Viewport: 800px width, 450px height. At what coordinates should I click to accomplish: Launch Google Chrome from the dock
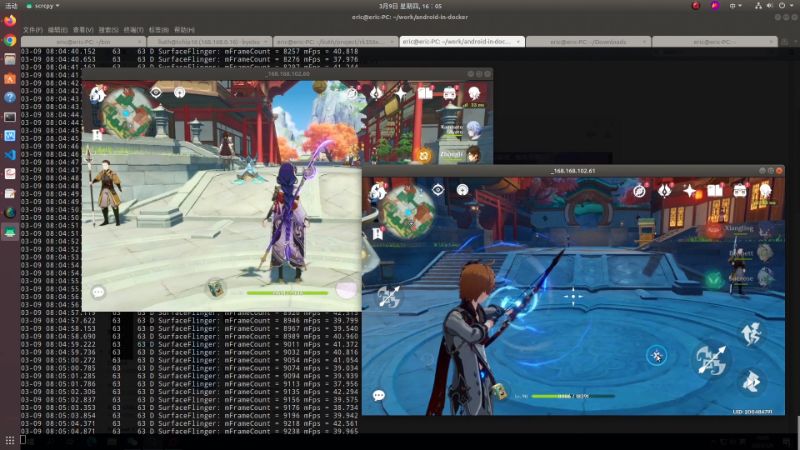point(10,40)
